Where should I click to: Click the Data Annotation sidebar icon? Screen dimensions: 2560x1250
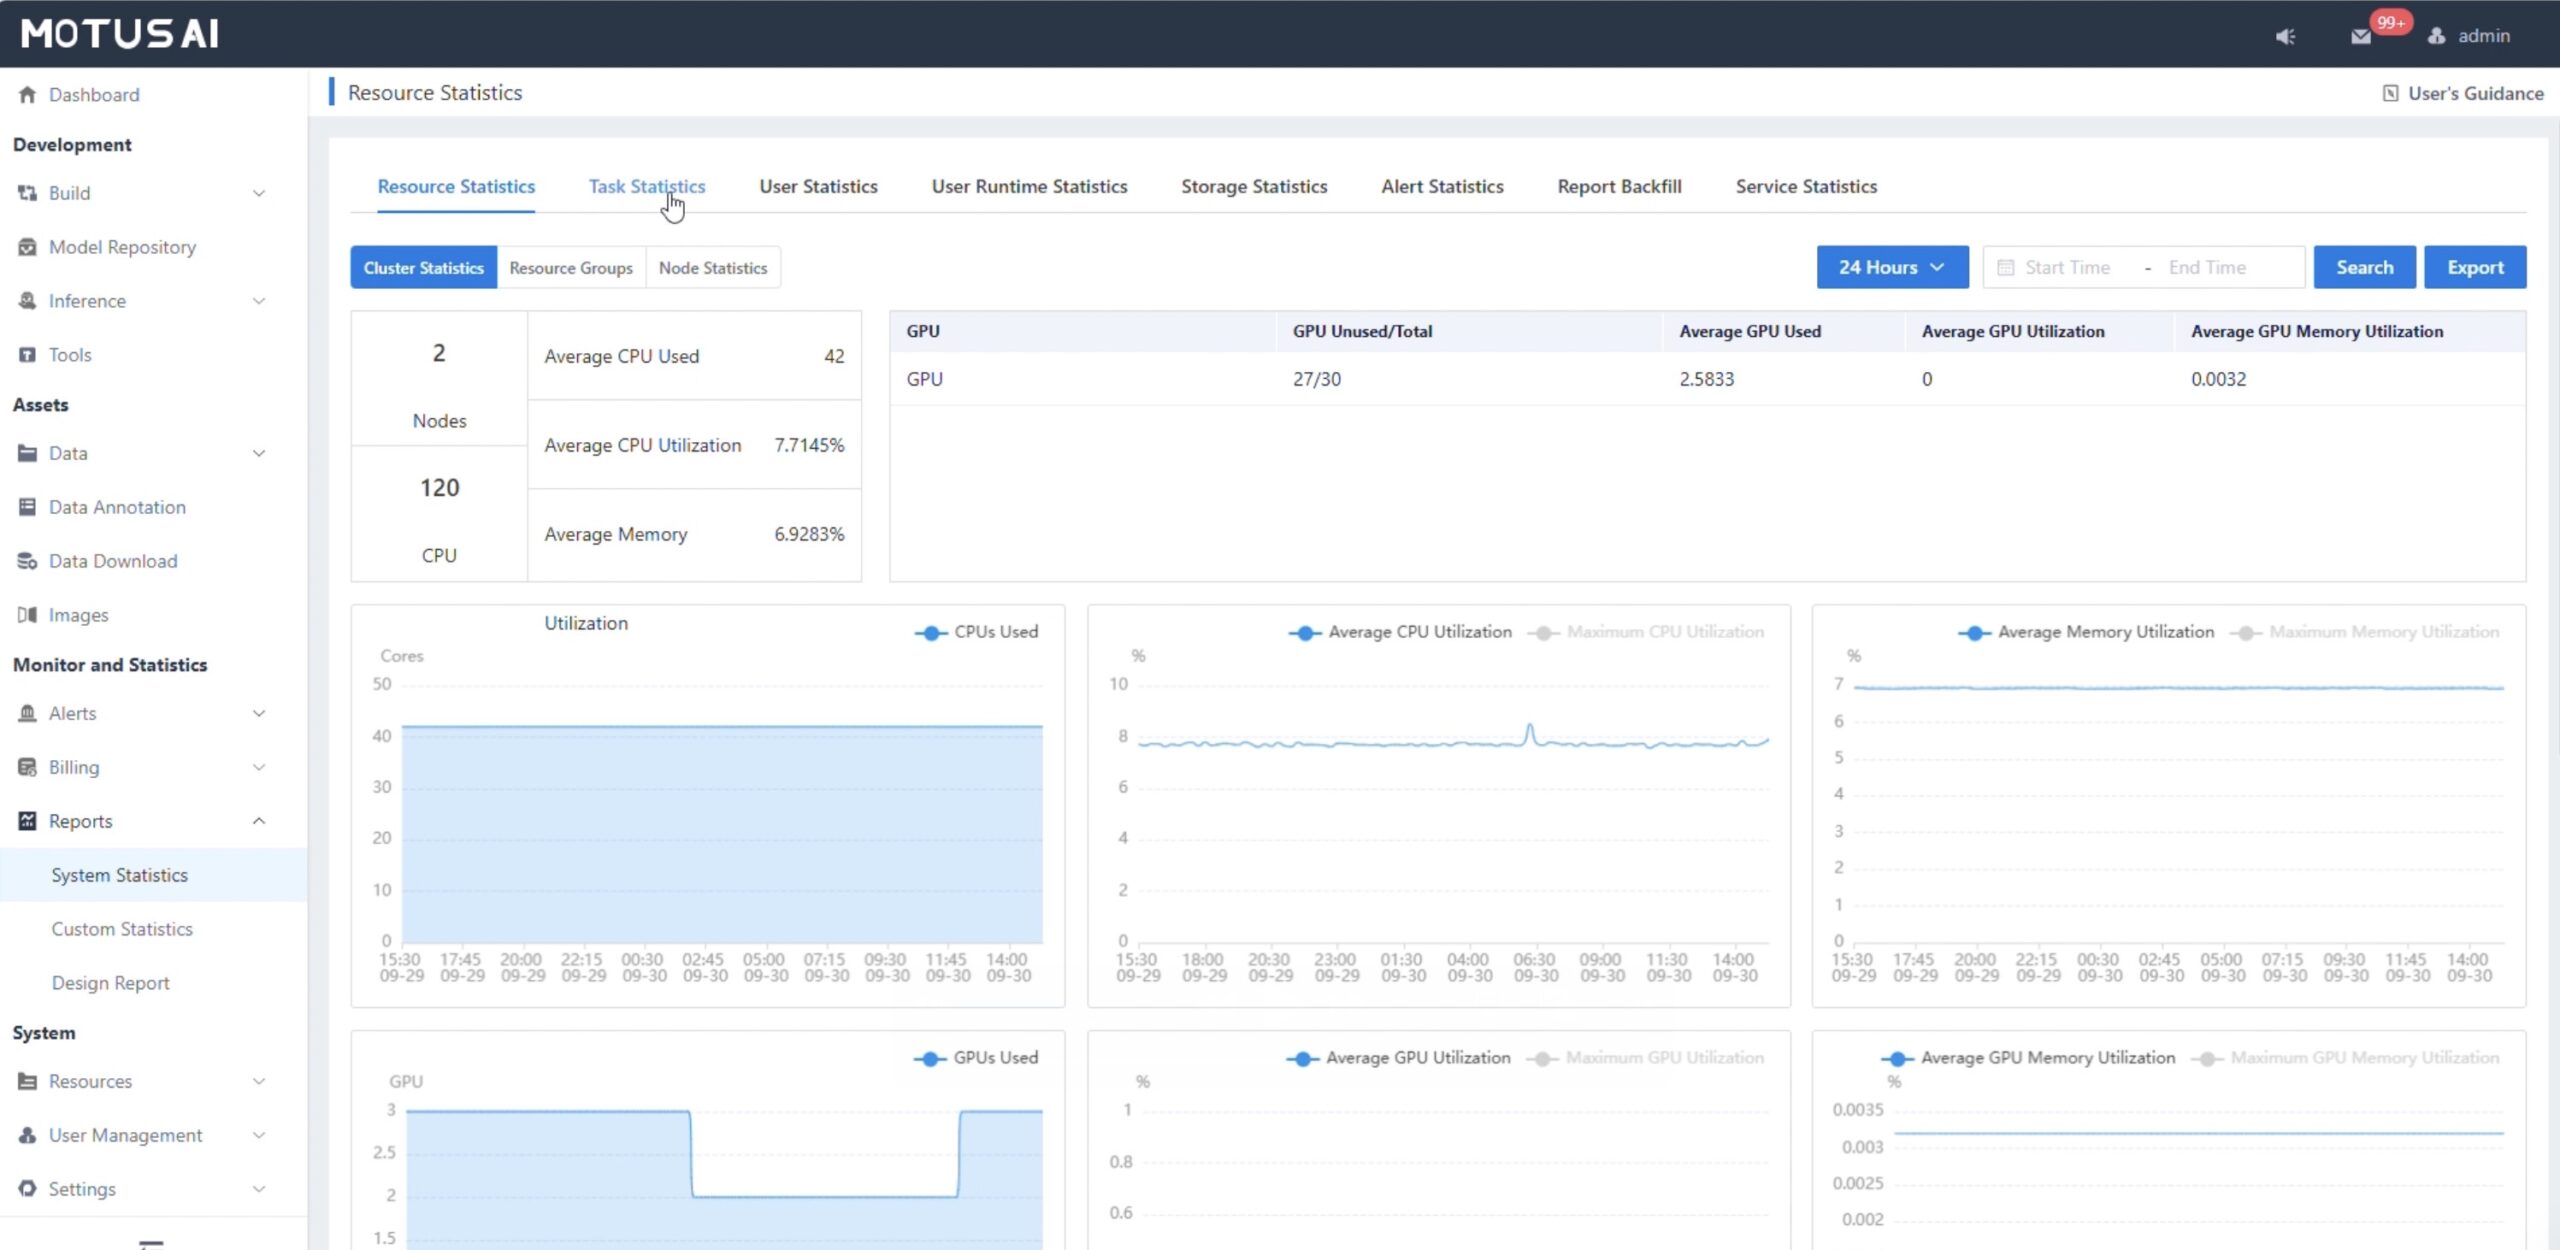coord(27,507)
